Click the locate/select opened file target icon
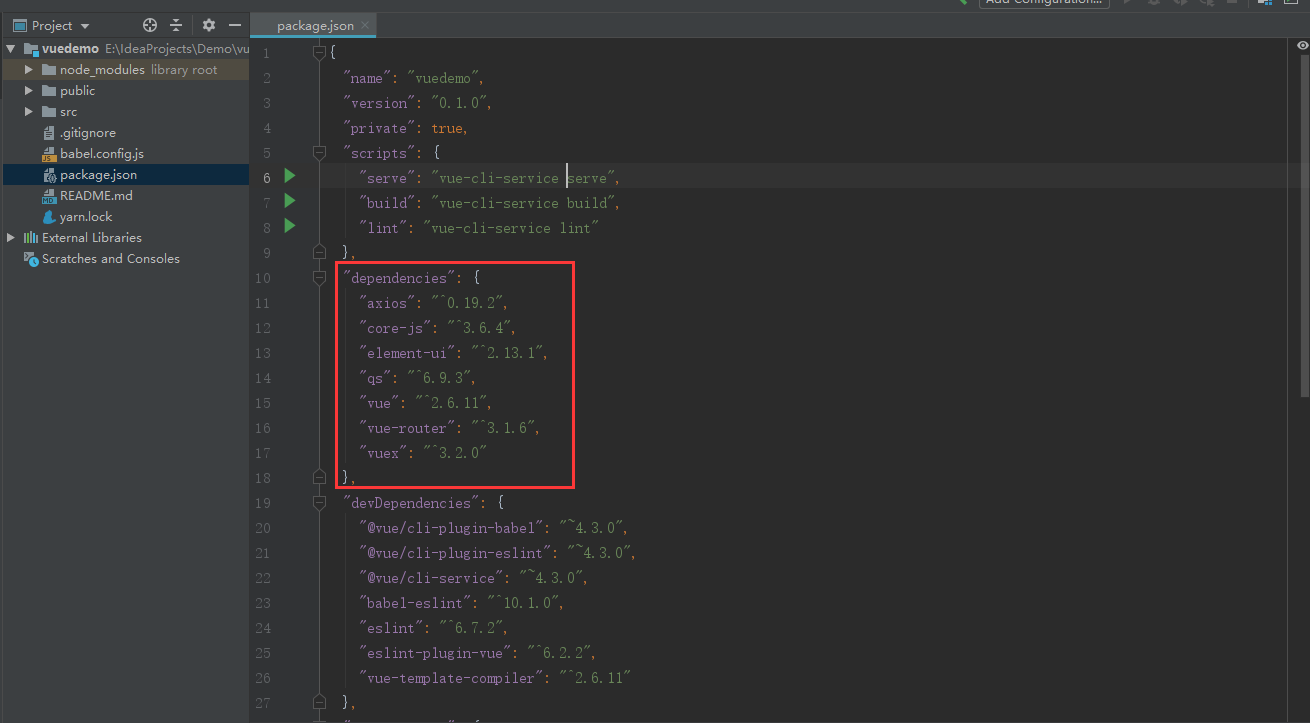The image size is (1310, 723). (x=150, y=25)
